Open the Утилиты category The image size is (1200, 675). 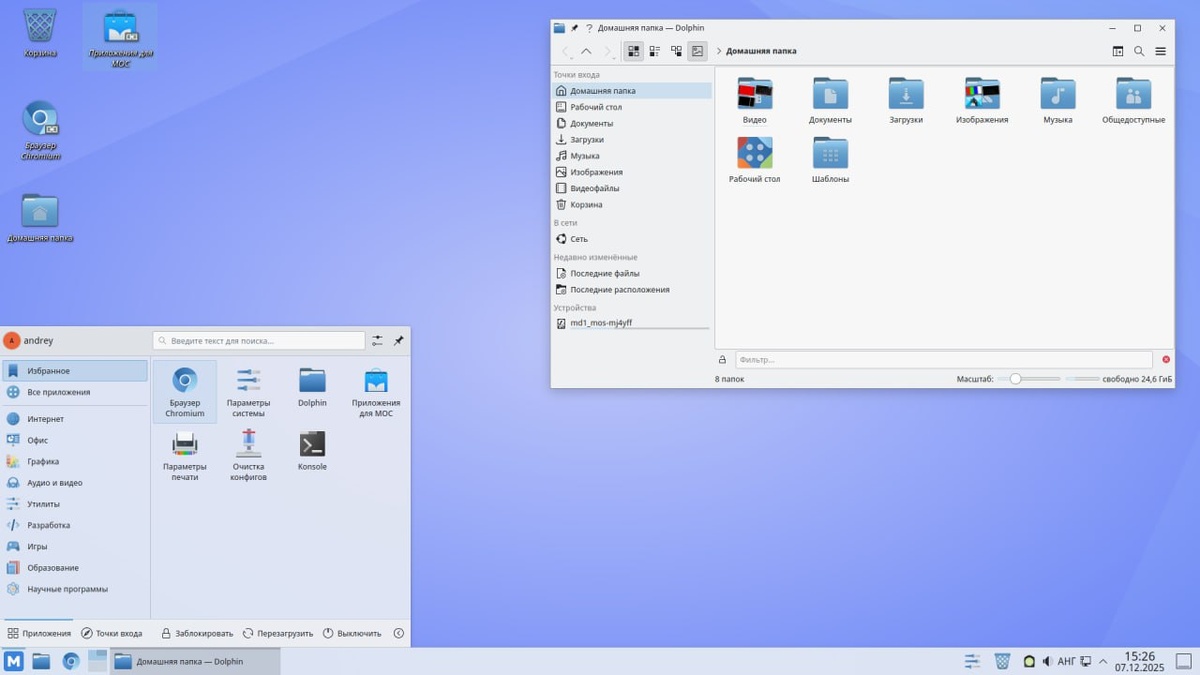pos(75,504)
